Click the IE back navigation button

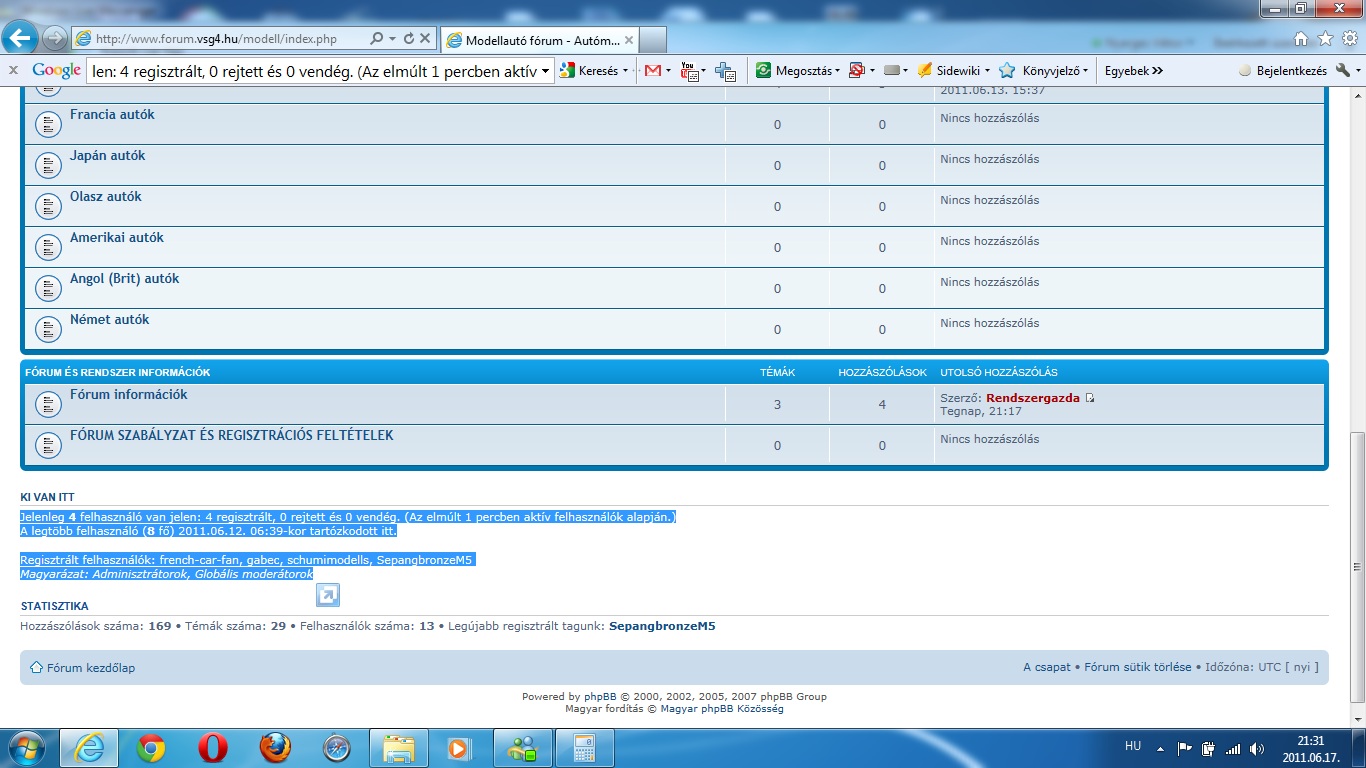point(22,39)
